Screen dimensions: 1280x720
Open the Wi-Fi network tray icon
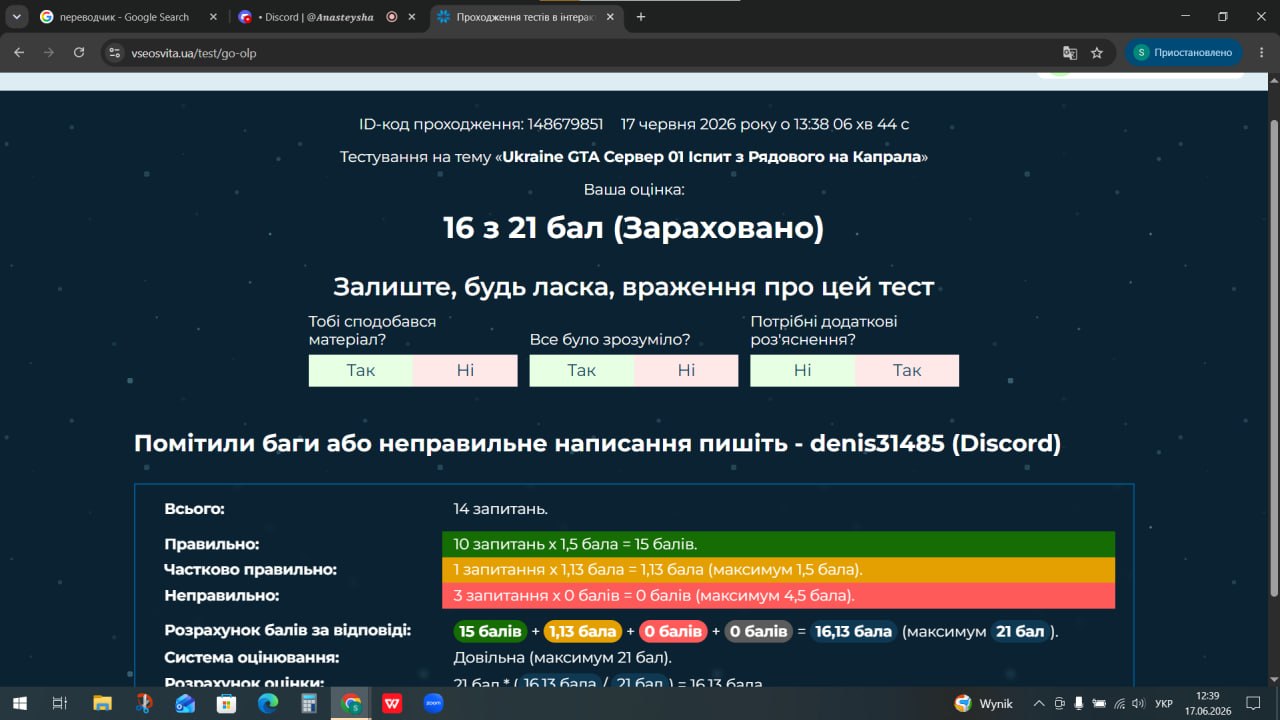point(1119,703)
